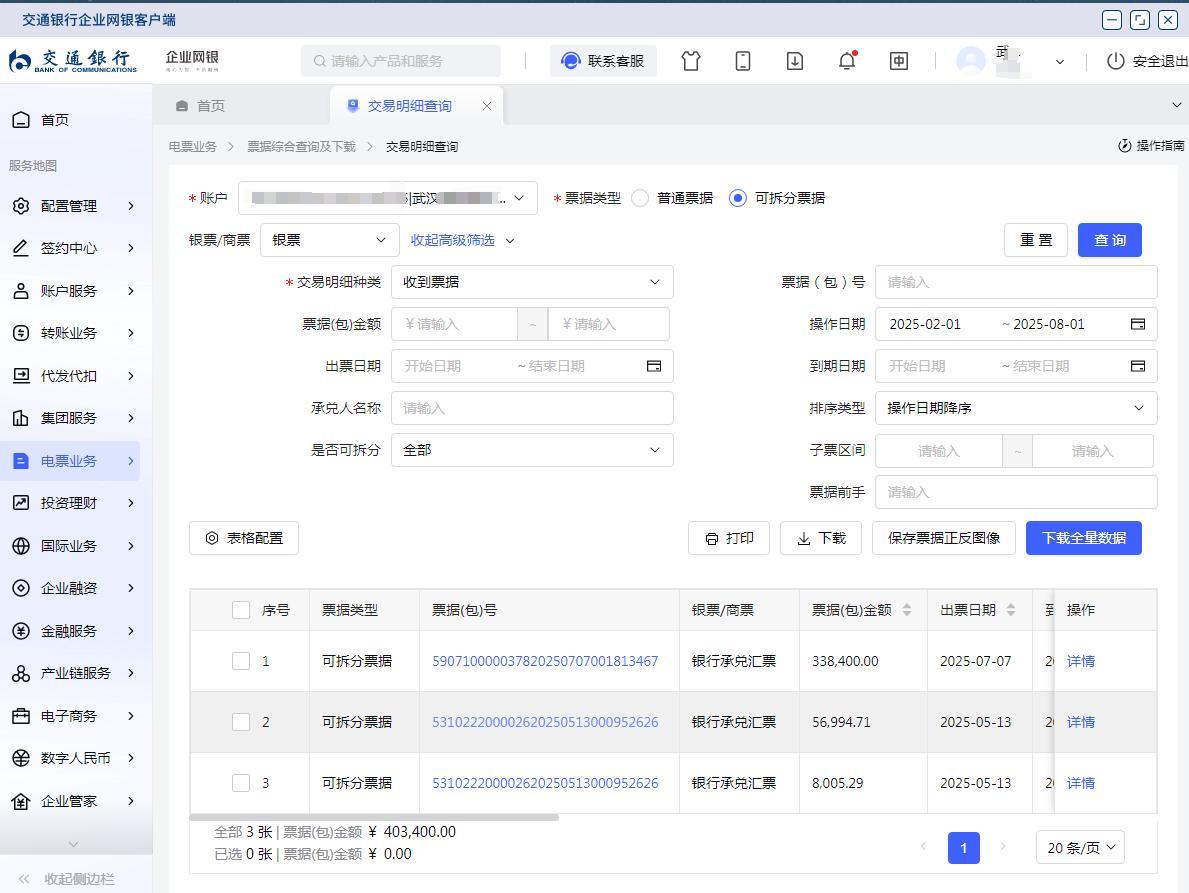
Task: Open the skin theme shirt icon
Action: [x=691, y=61]
